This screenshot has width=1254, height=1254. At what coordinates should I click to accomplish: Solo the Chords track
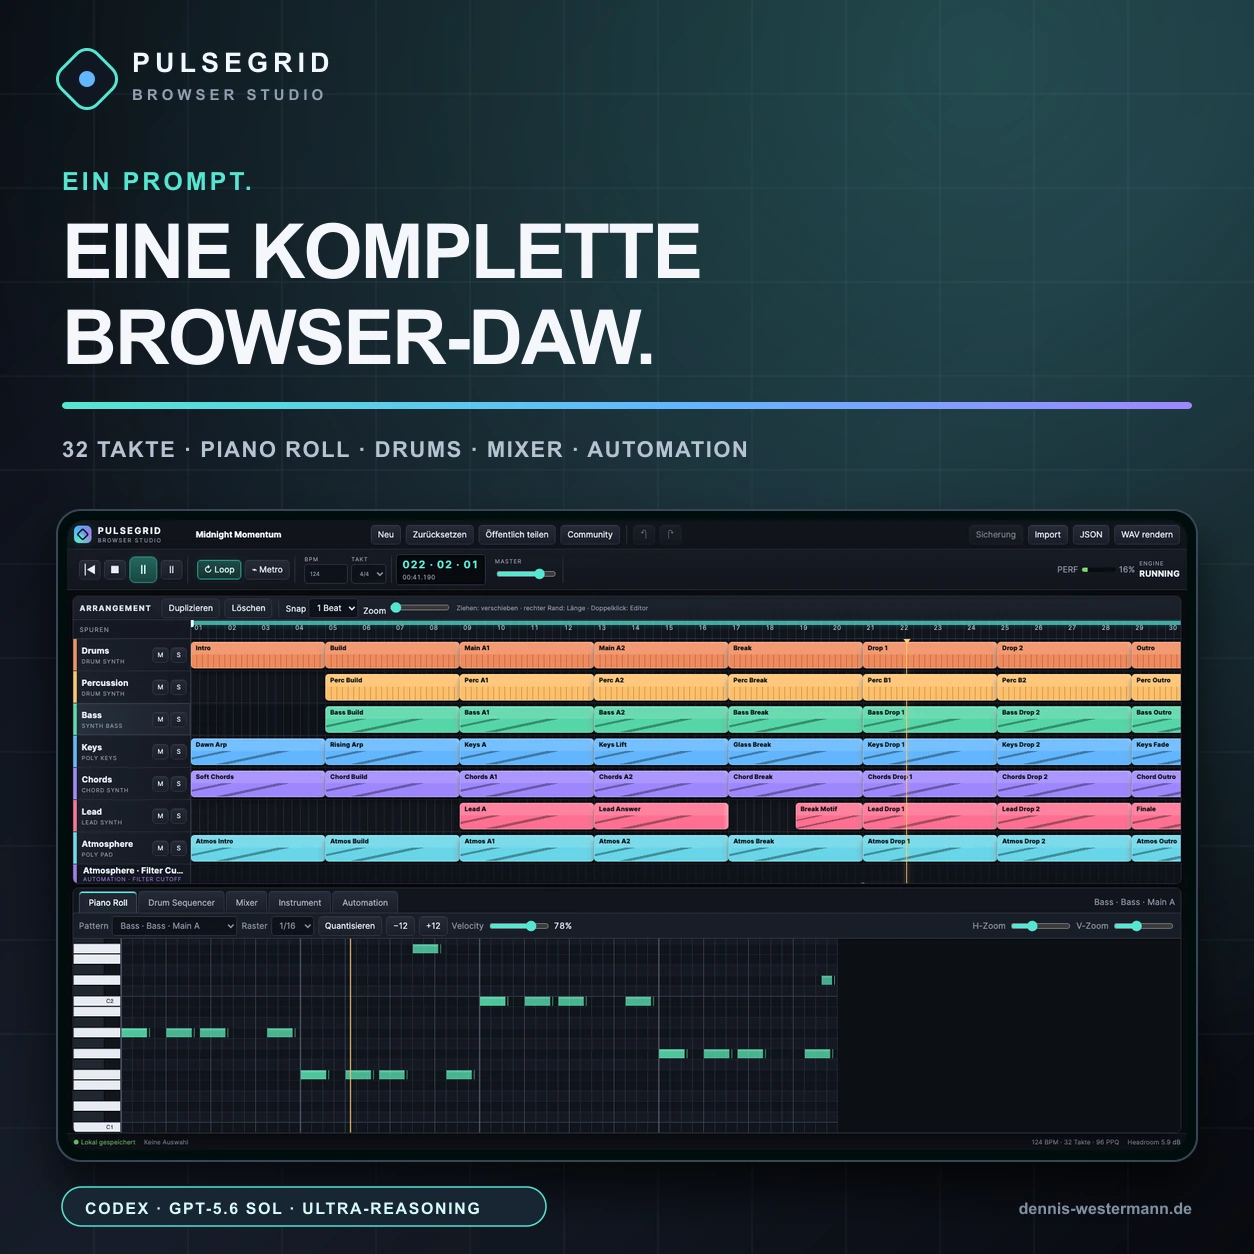pyautogui.click(x=179, y=783)
